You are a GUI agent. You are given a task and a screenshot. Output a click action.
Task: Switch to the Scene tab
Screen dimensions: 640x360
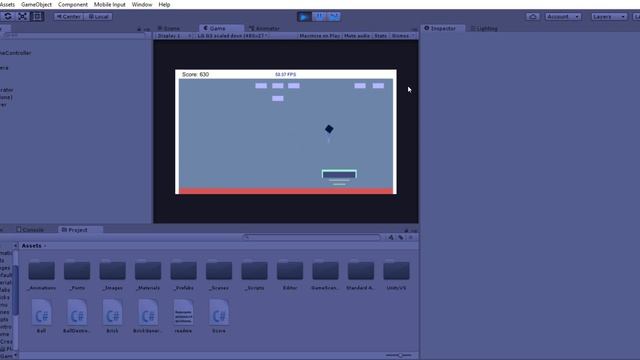click(169, 28)
